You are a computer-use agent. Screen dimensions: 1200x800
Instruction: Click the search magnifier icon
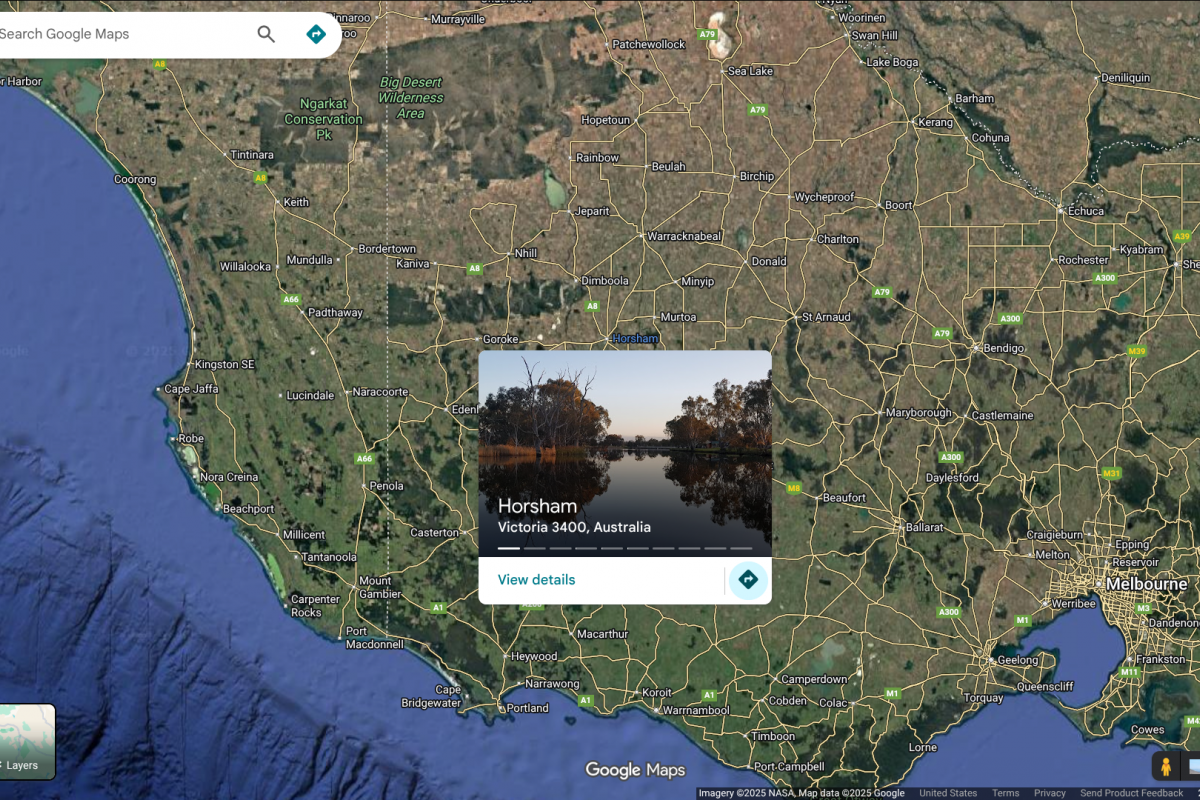pyautogui.click(x=266, y=34)
